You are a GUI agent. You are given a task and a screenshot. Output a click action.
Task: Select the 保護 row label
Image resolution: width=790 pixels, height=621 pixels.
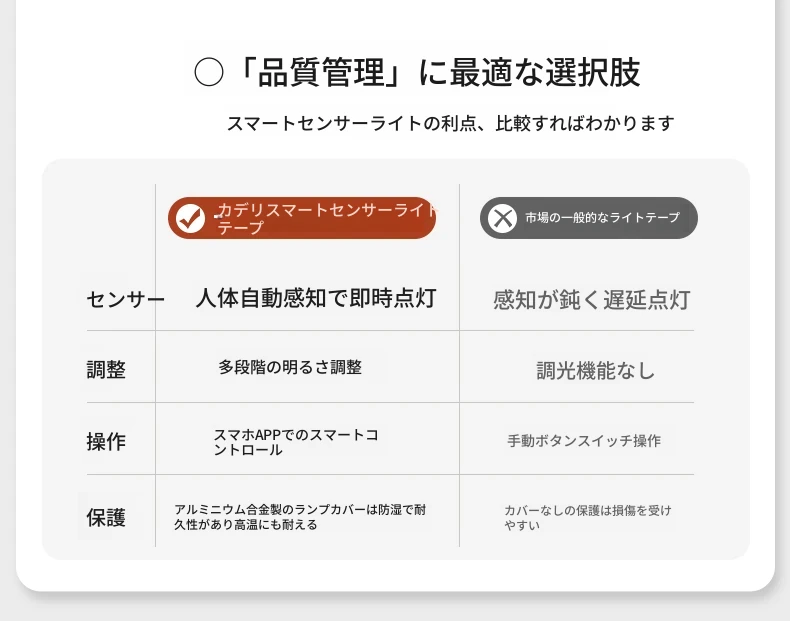[x=106, y=517]
